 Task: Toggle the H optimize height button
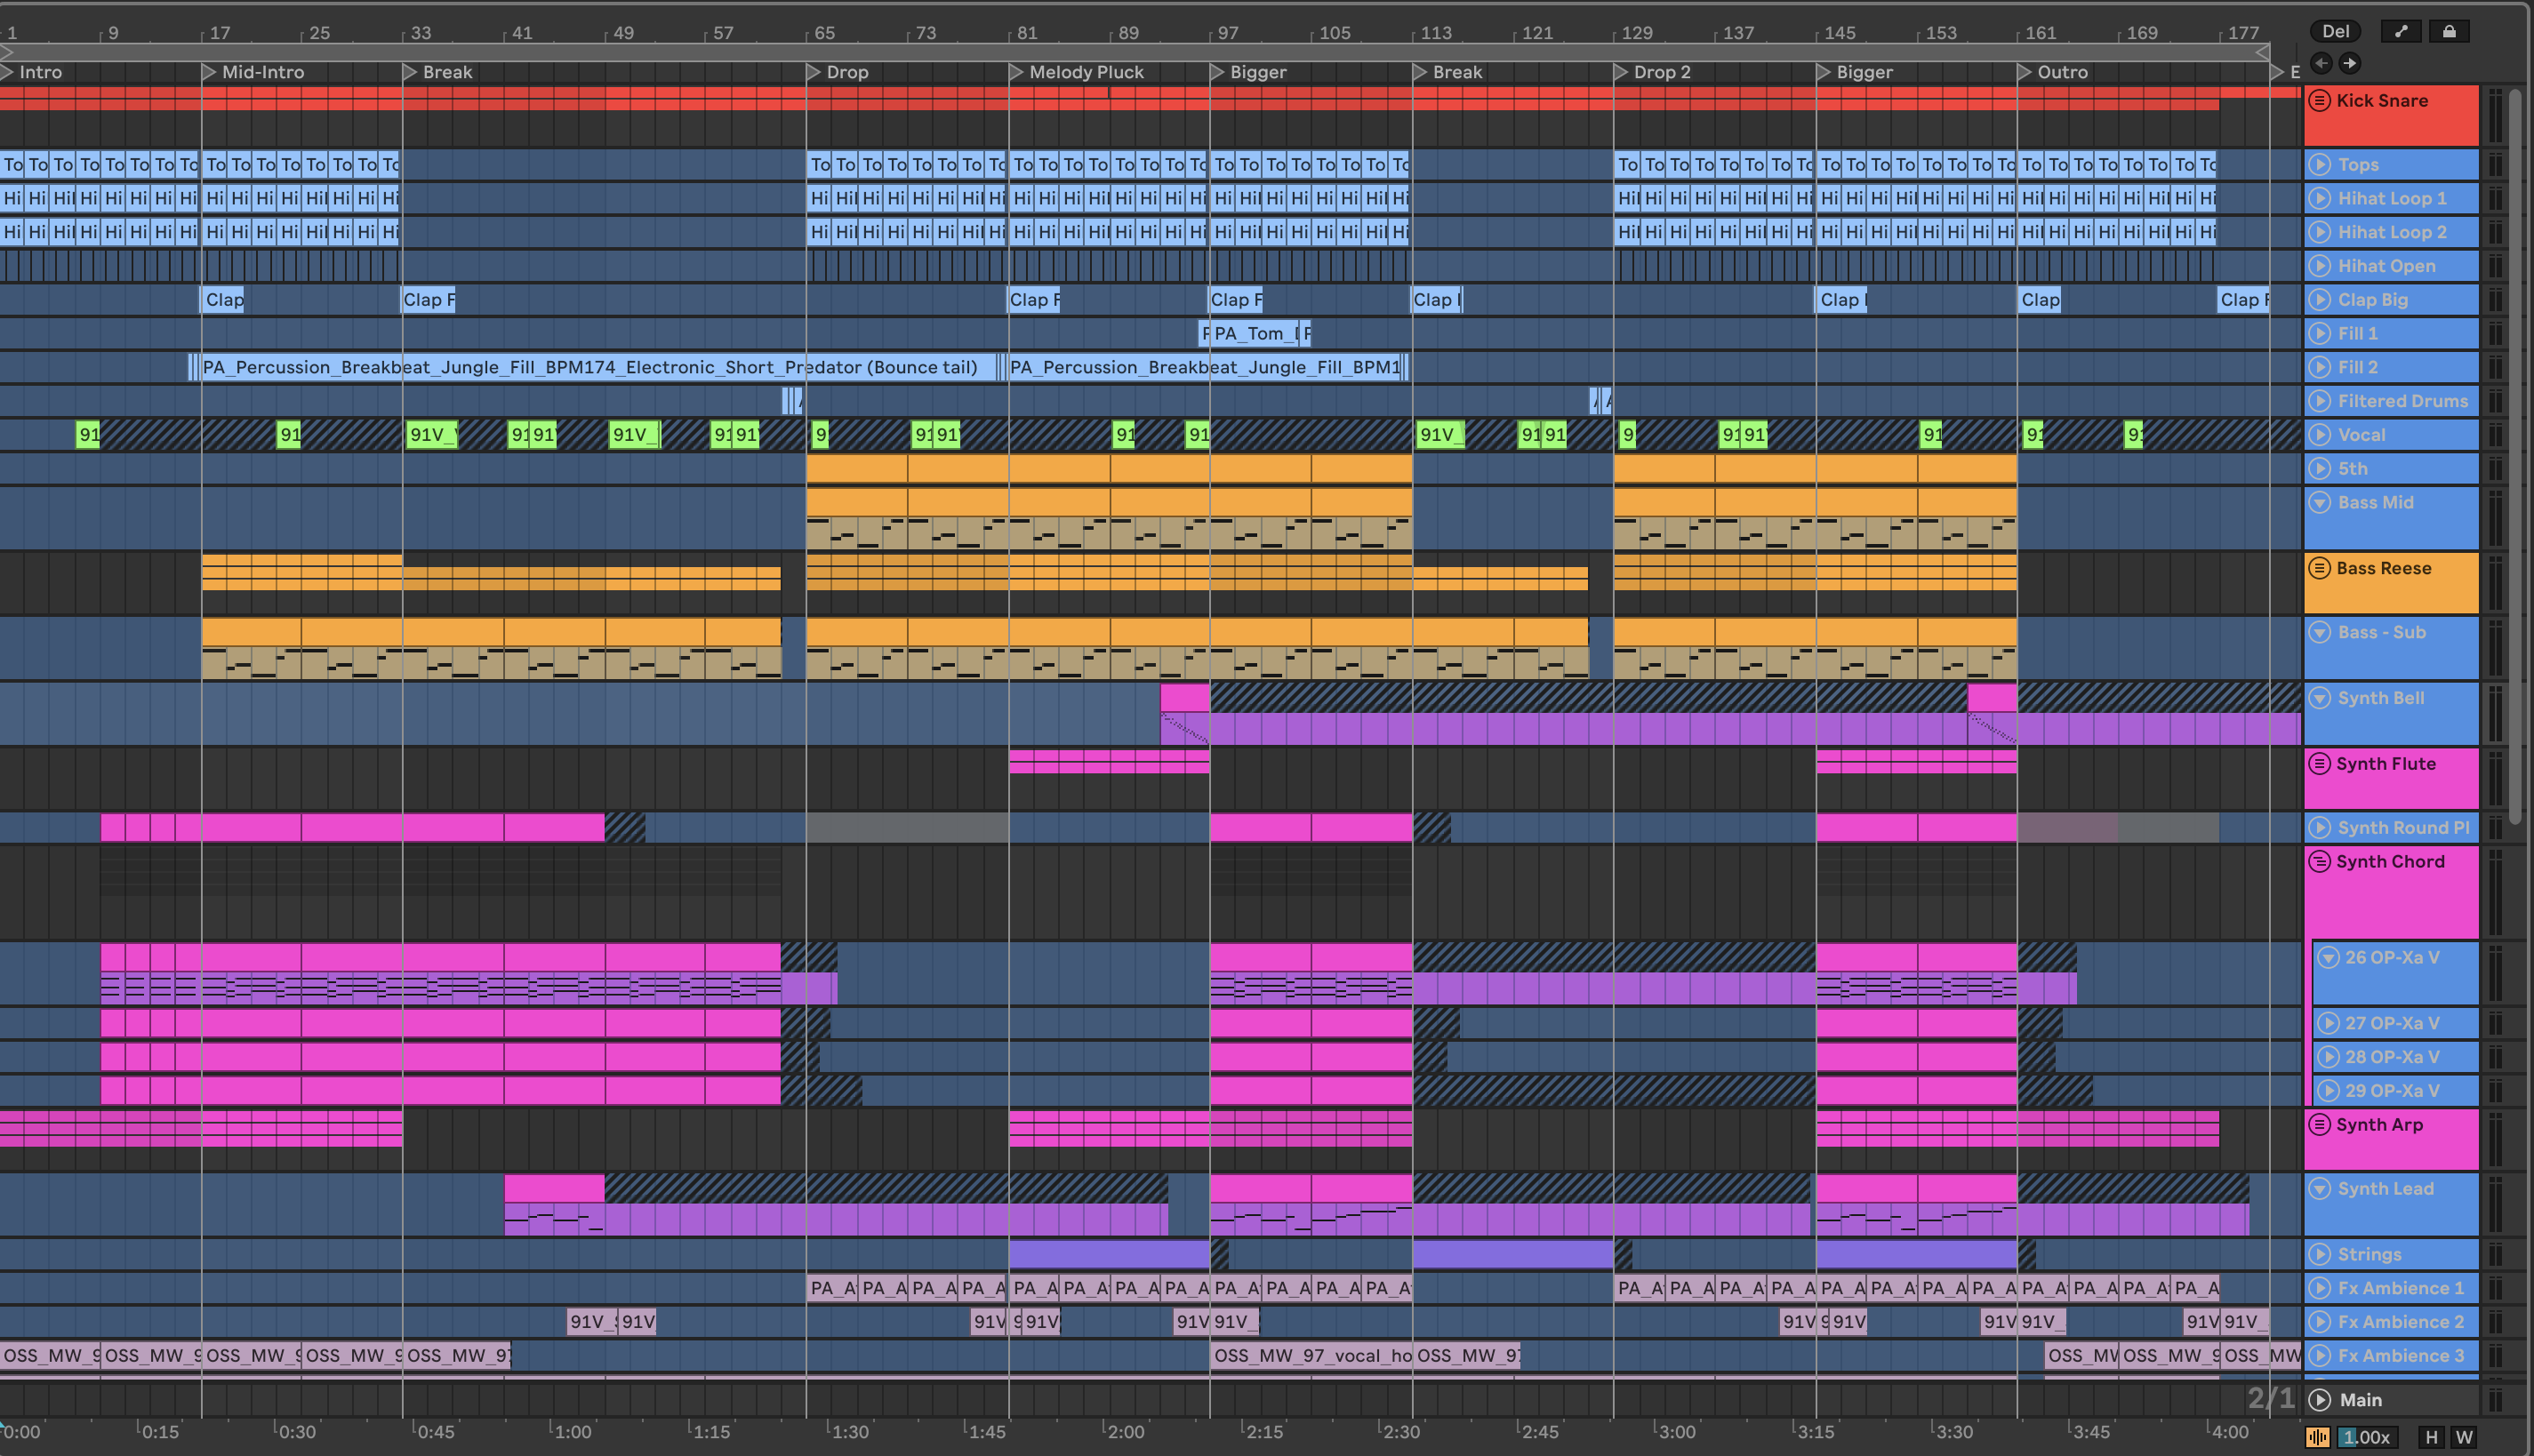click(x=2431, y=1438)
